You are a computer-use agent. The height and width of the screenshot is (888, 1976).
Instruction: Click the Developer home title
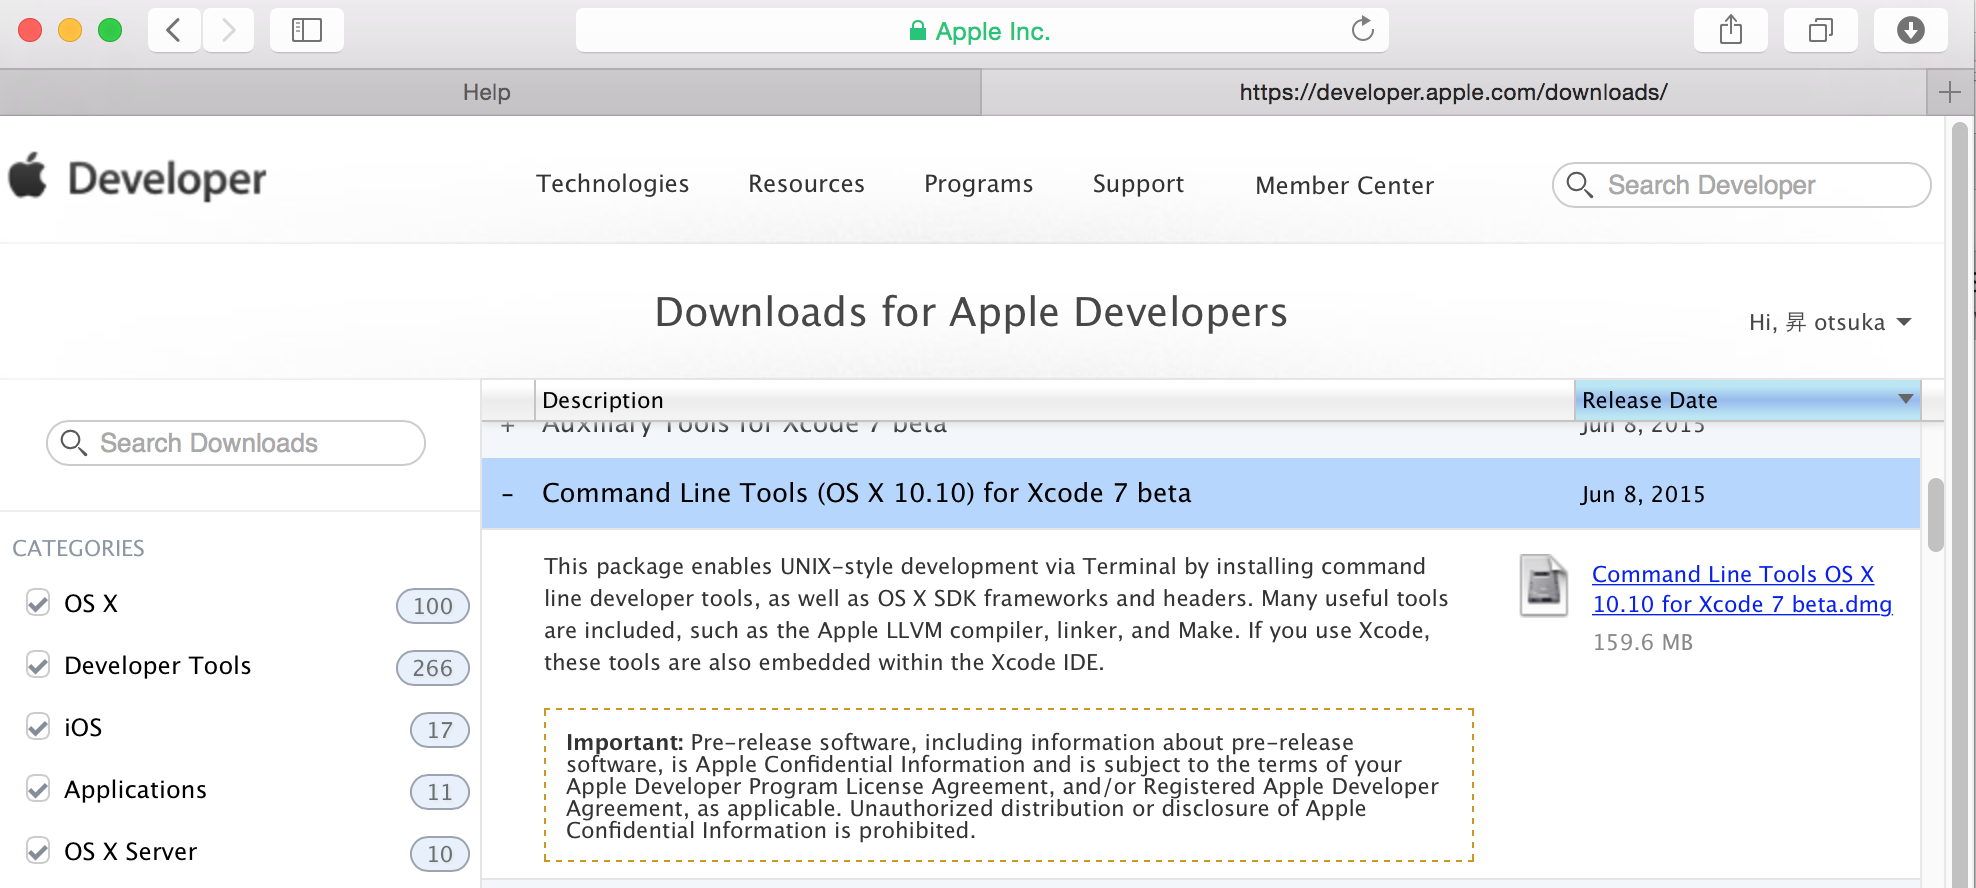click(167, 180)
